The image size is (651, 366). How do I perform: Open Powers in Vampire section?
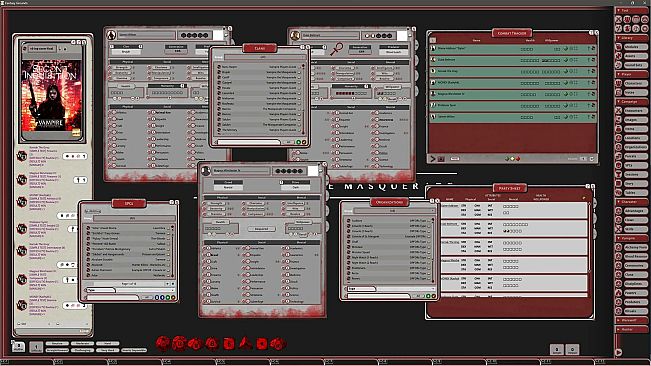click(x=636, y=293)
